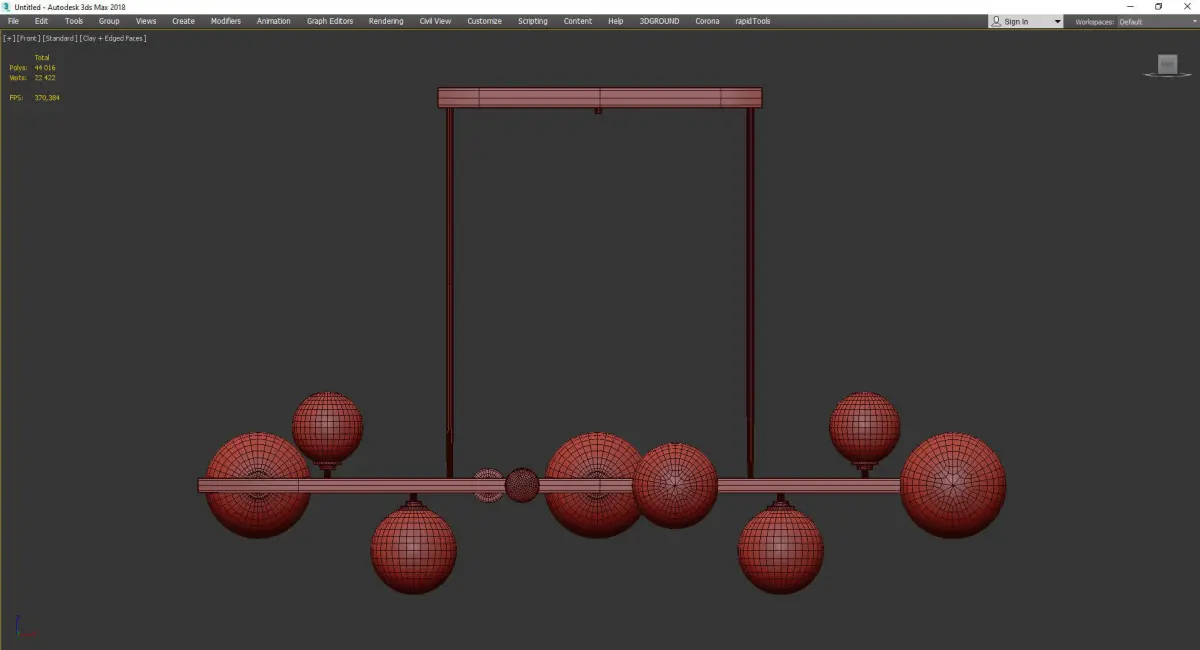Viewport: 1200px width, 650px height.
Task: Open the Civil View menu
Action: 435,21
